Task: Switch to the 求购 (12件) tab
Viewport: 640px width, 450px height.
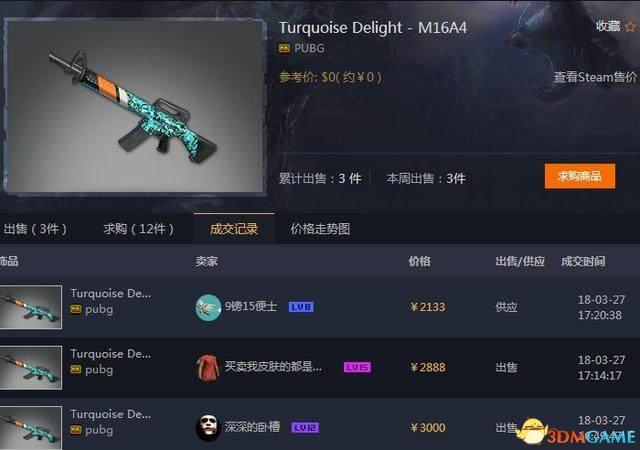Action: 138,229
